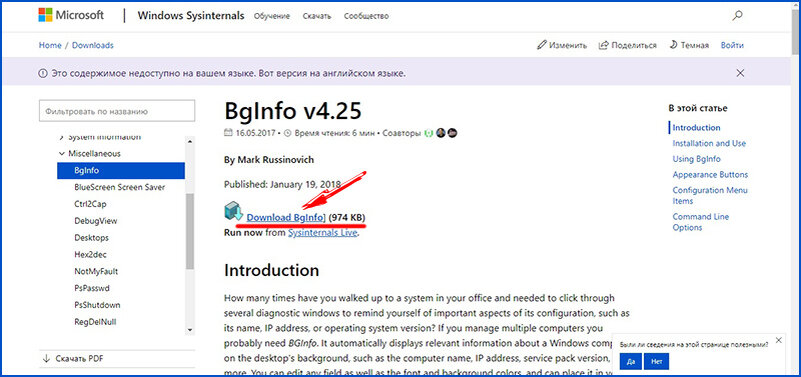The height and width of the screenshot is (377, 801).
Task: Select PsPasswd in the sidebar
Action: click(x=92, y=288)
